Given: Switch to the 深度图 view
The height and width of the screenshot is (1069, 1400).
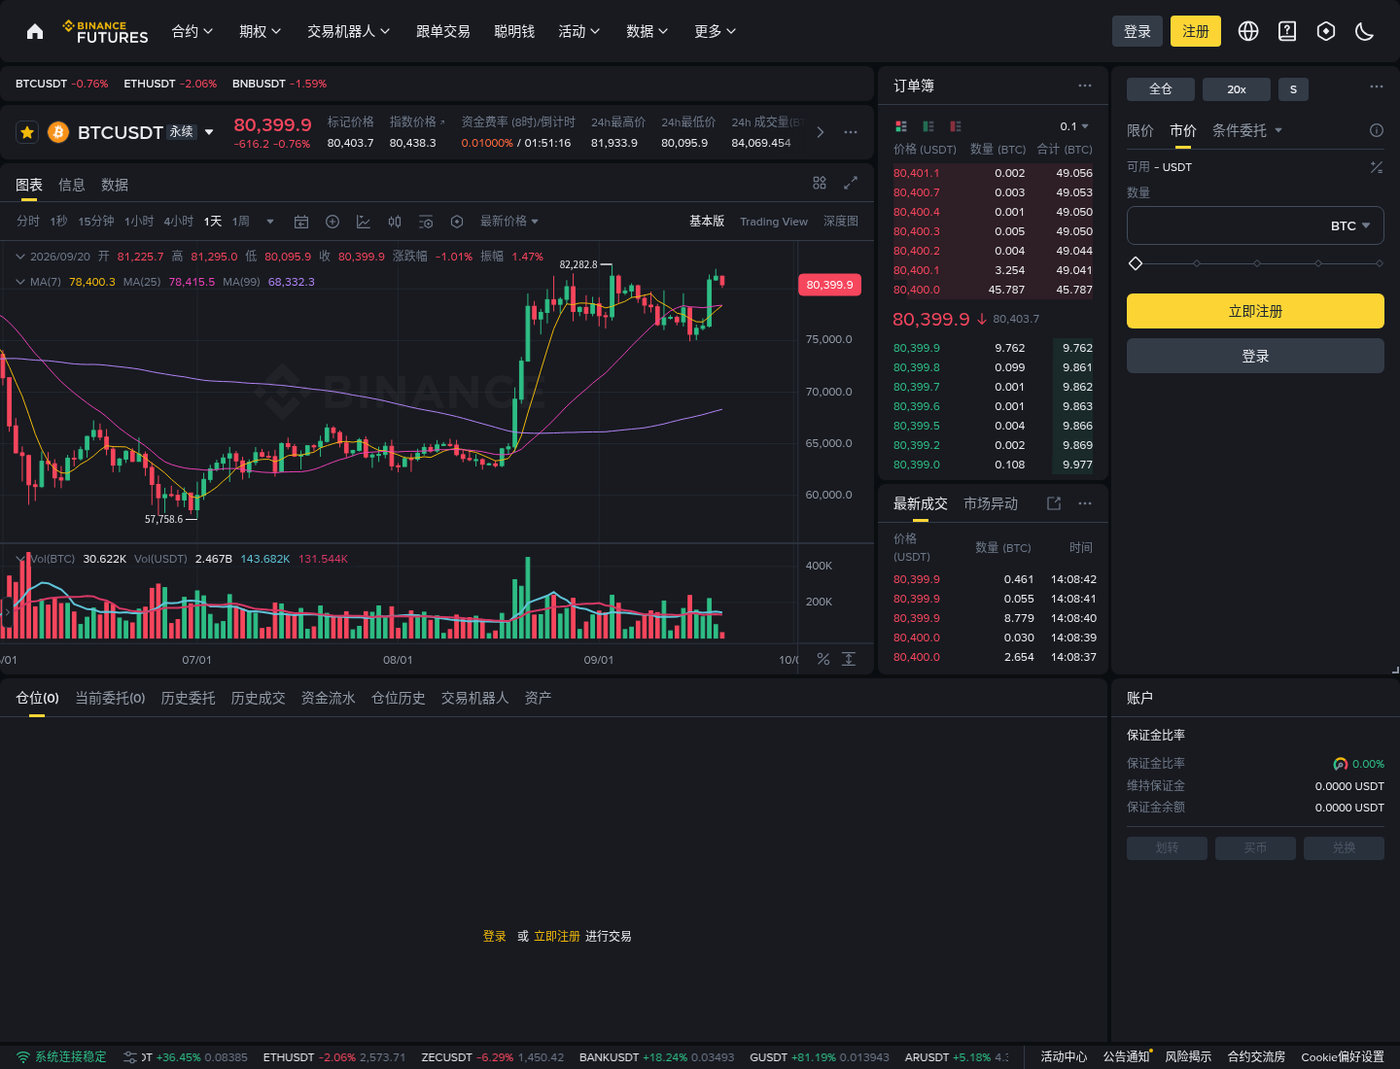Looking at the screenshot, I should (841, 221).
